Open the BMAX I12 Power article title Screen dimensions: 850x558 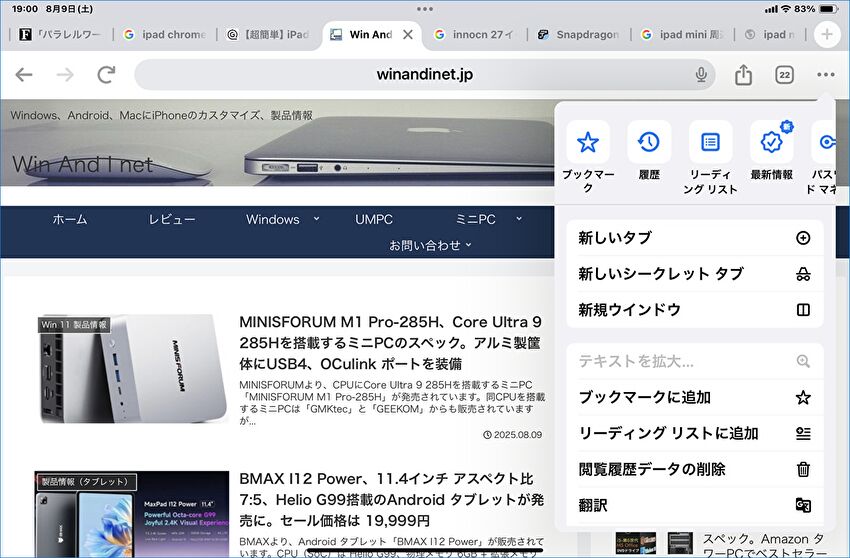click(x=391, y=499)
